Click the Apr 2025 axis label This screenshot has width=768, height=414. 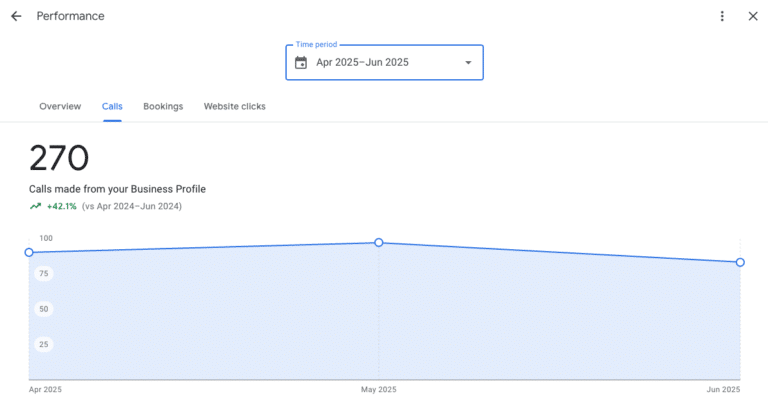coord(44,389)
